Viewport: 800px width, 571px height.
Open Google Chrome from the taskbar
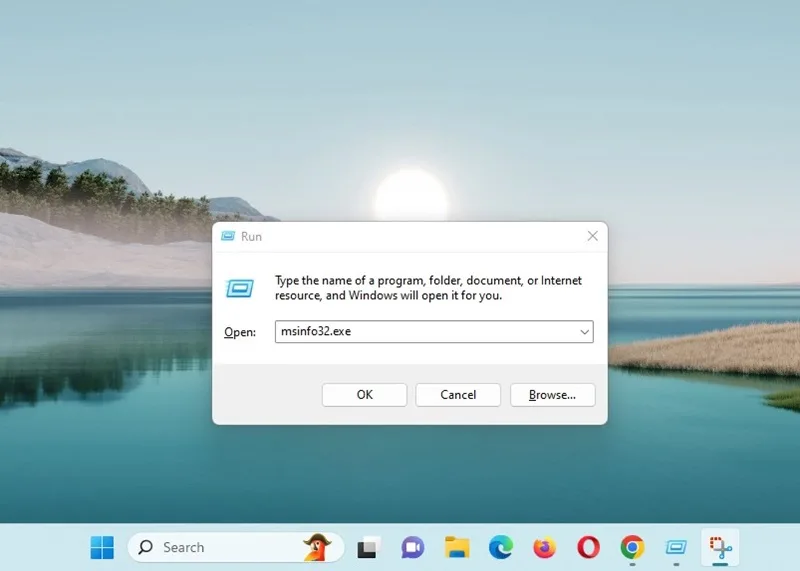point(632,548)
